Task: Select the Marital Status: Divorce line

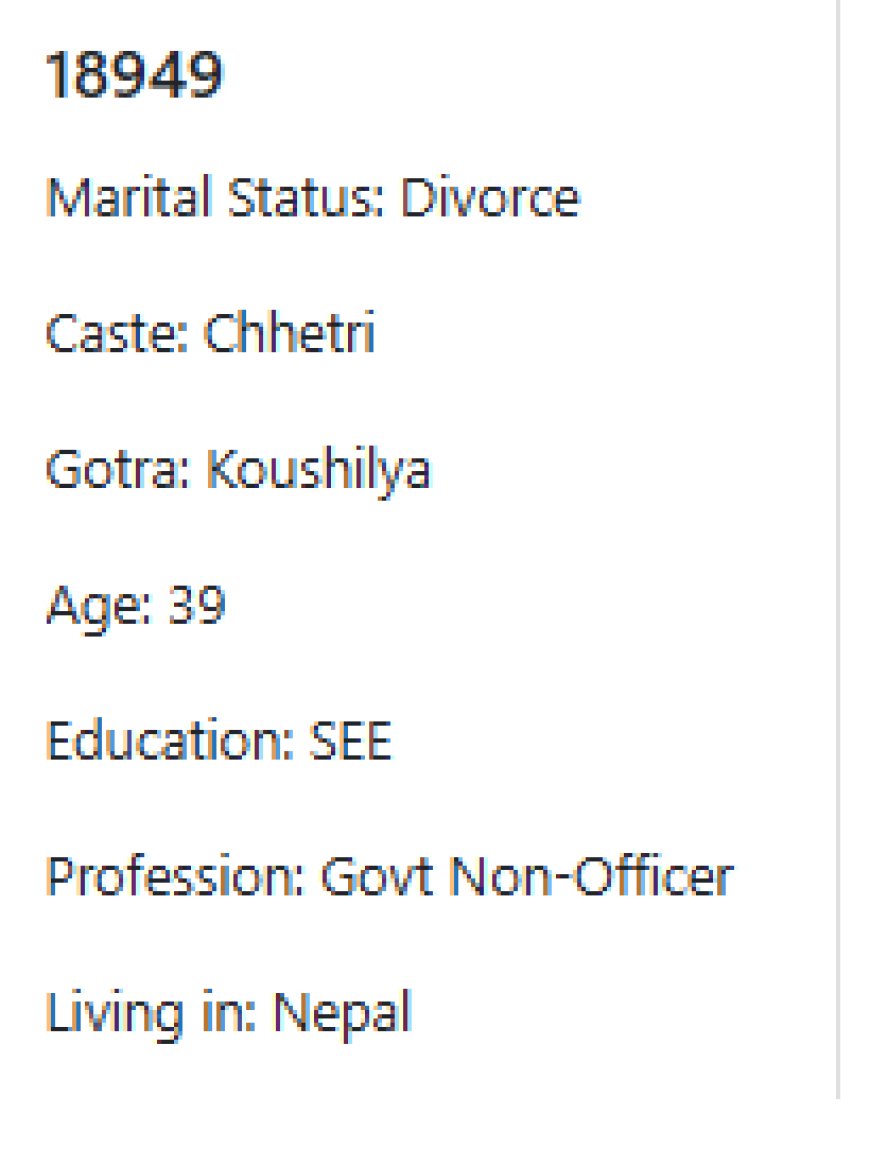Action: (x=313, y=198)
